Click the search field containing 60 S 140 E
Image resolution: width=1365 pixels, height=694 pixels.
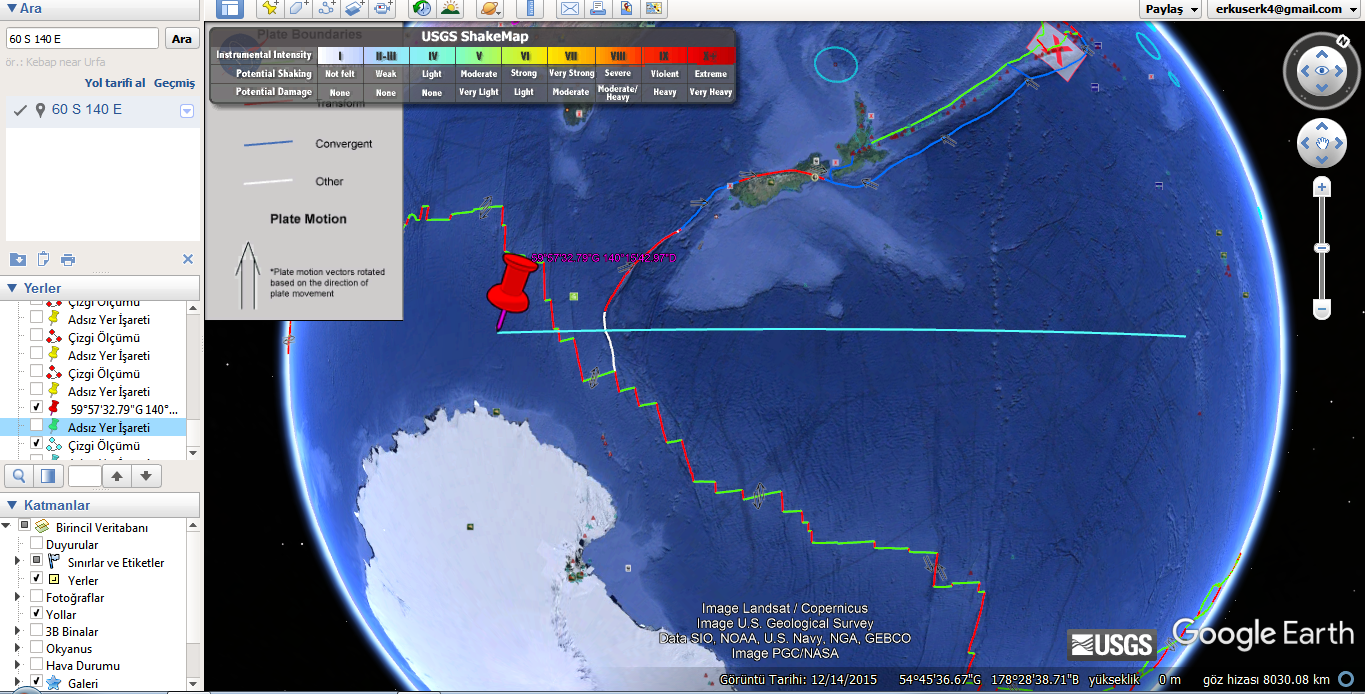pos(82,39)
